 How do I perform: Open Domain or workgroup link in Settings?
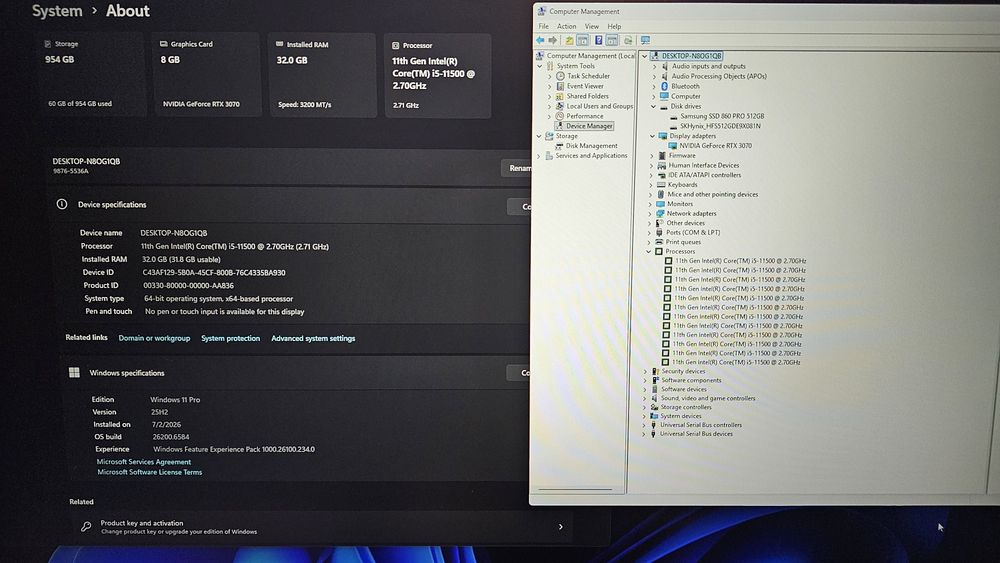(154, 338)
